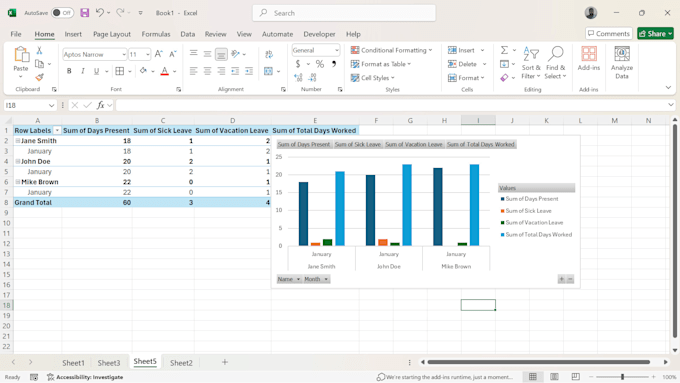Cut selection with the scissors icon
Viewport: 680px width, 383px height.
click(x=39, y=50)
